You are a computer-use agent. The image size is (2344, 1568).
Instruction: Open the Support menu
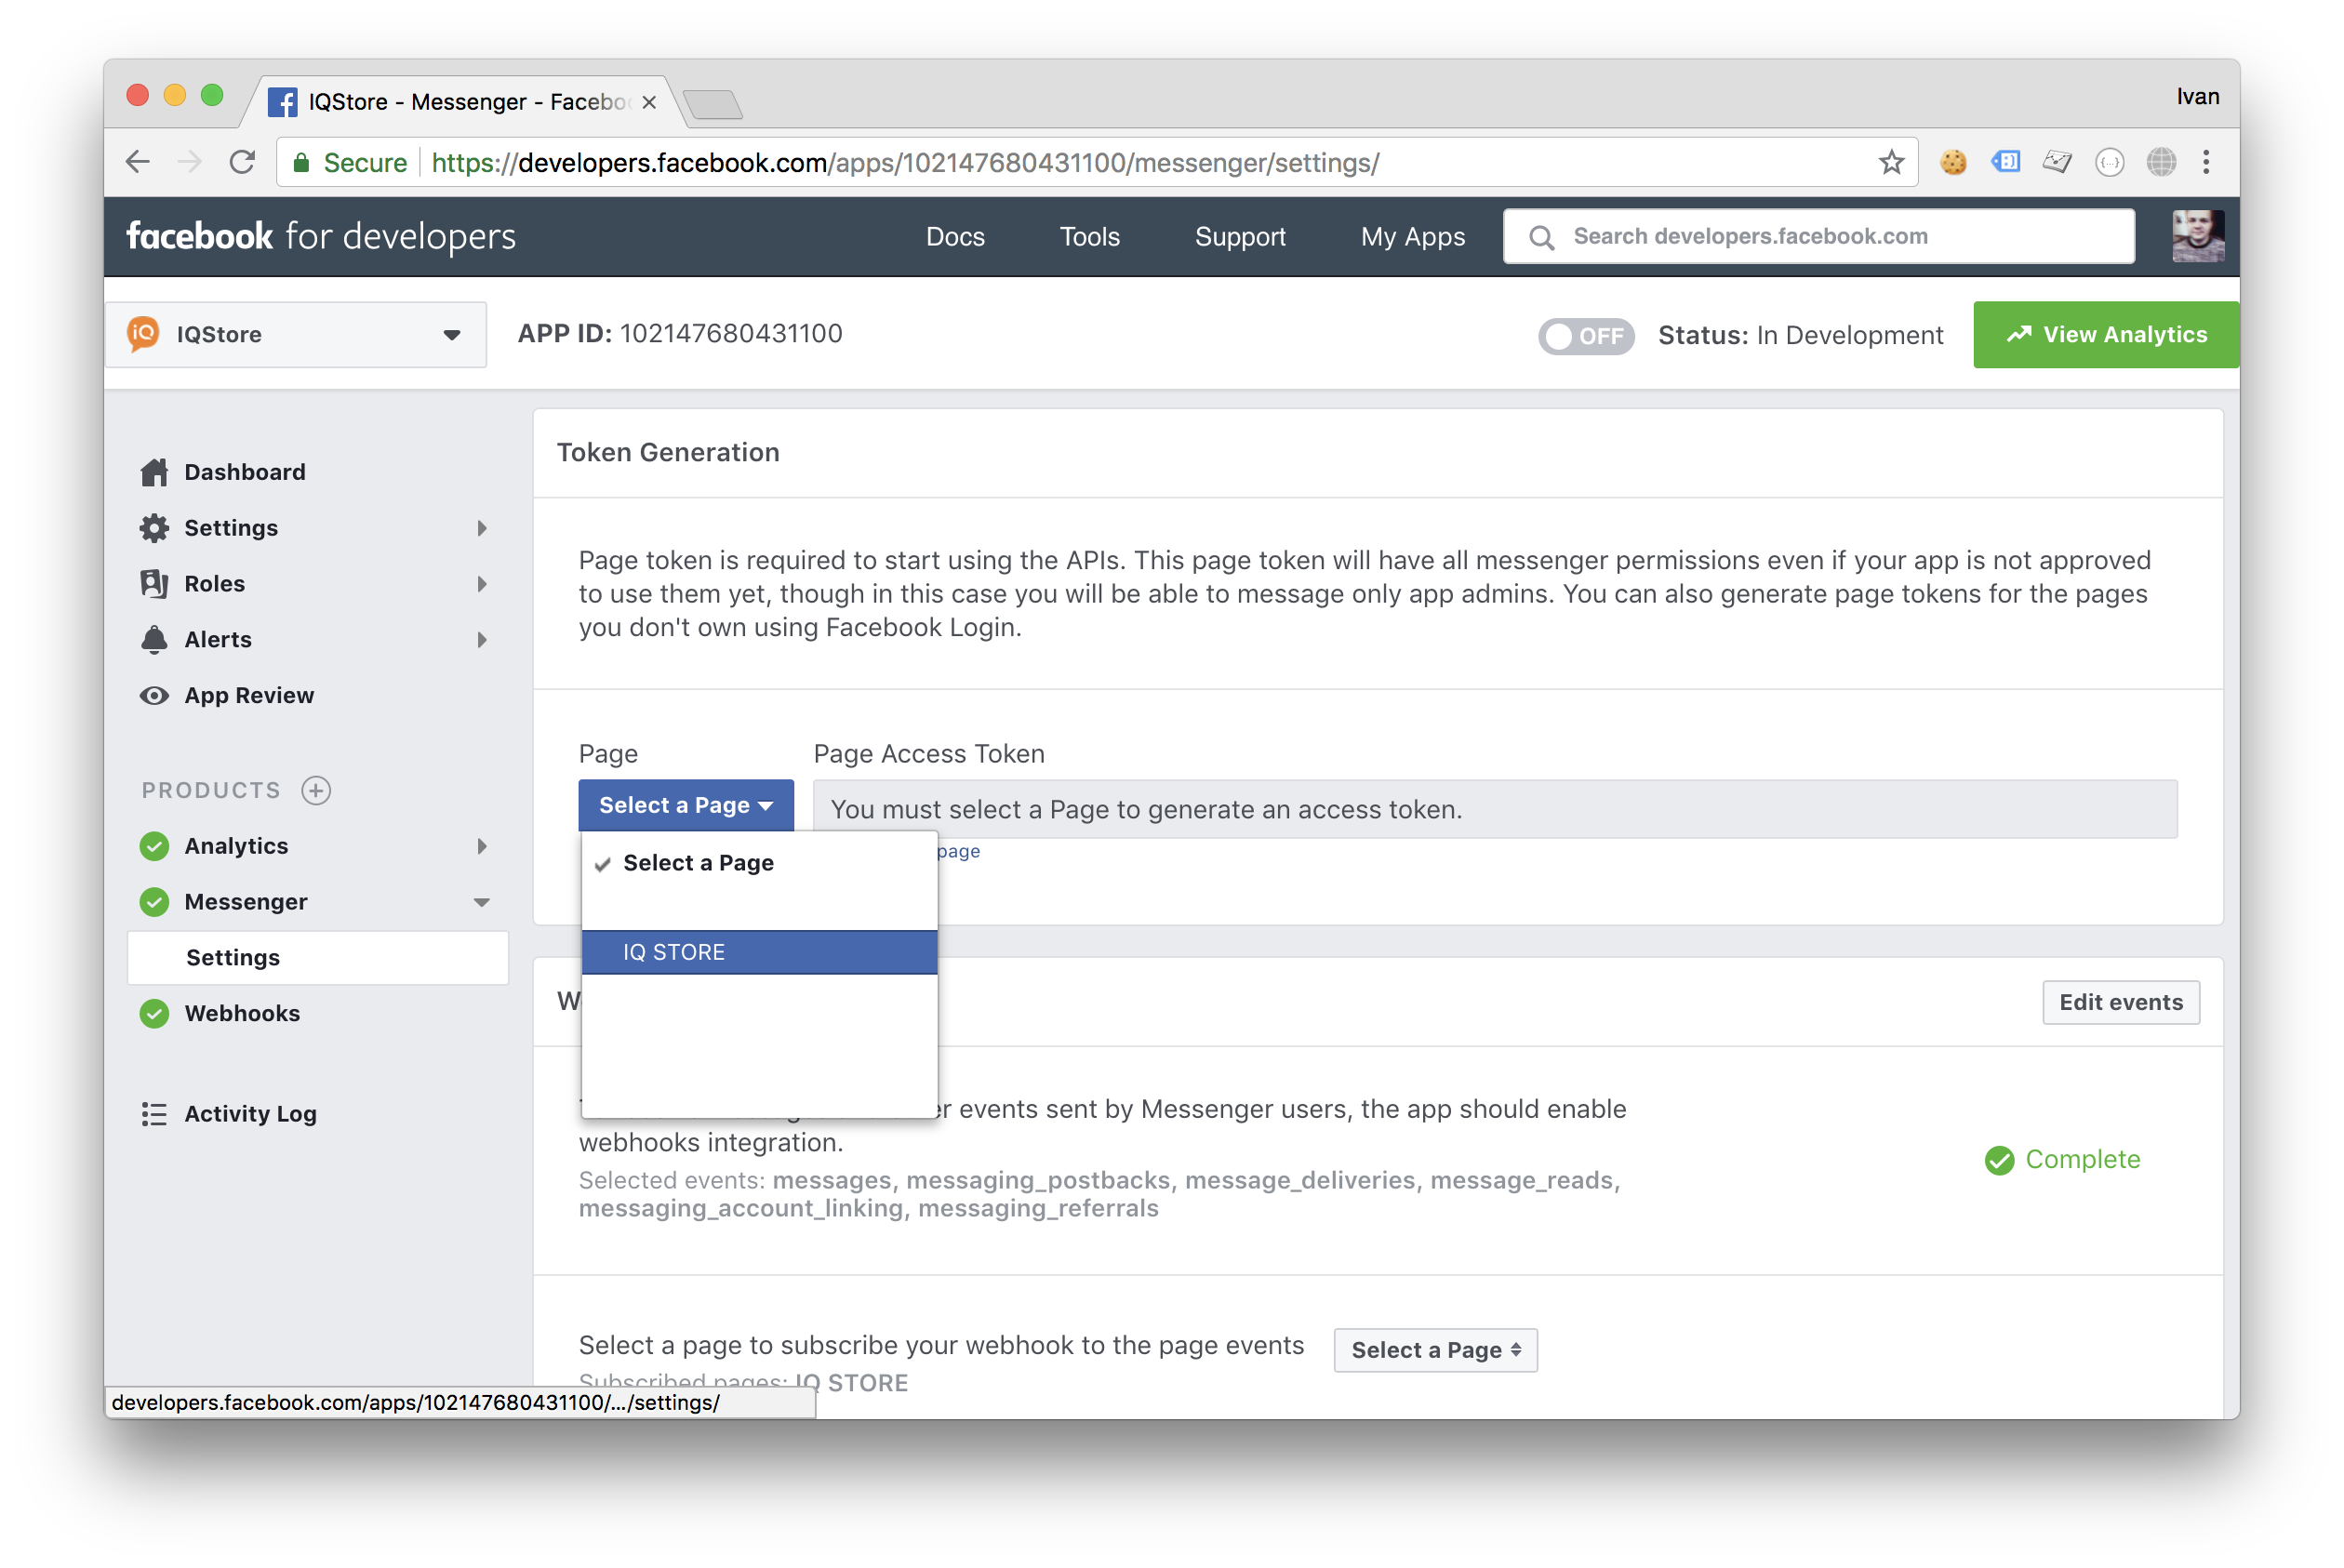(x=1240, y=237)
